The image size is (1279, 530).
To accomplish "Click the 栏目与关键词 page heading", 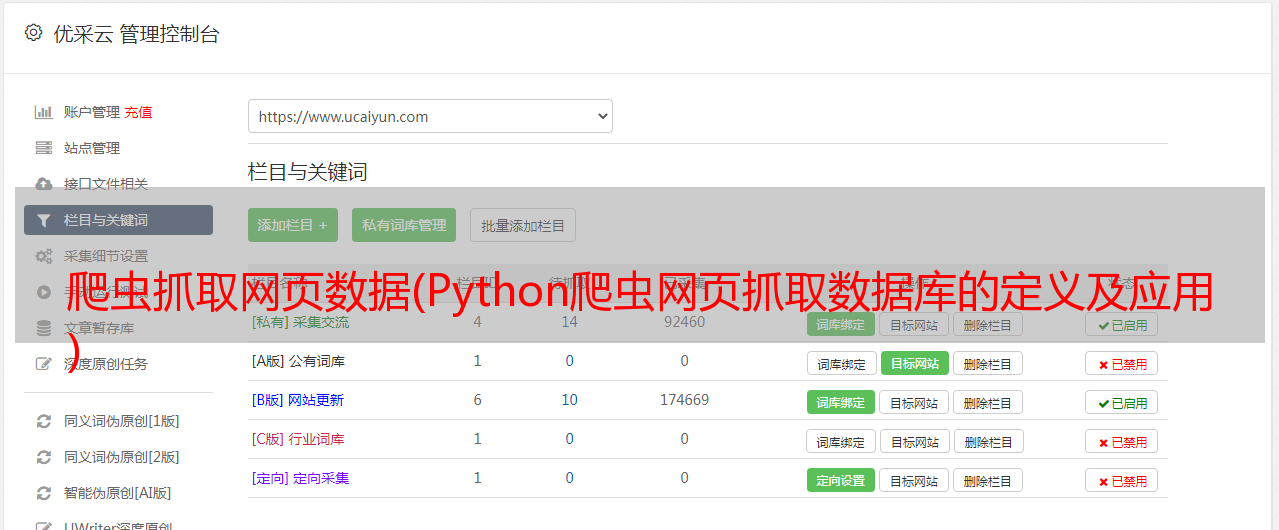I will [x=308, y=172].
